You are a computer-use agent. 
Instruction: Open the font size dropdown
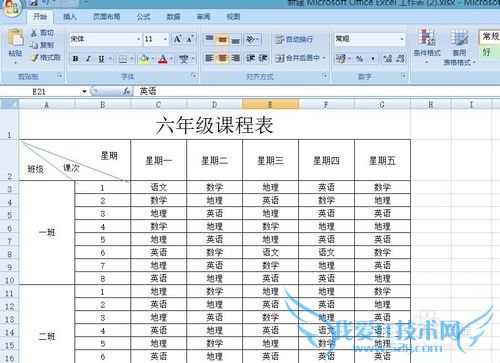coord(165,39)
